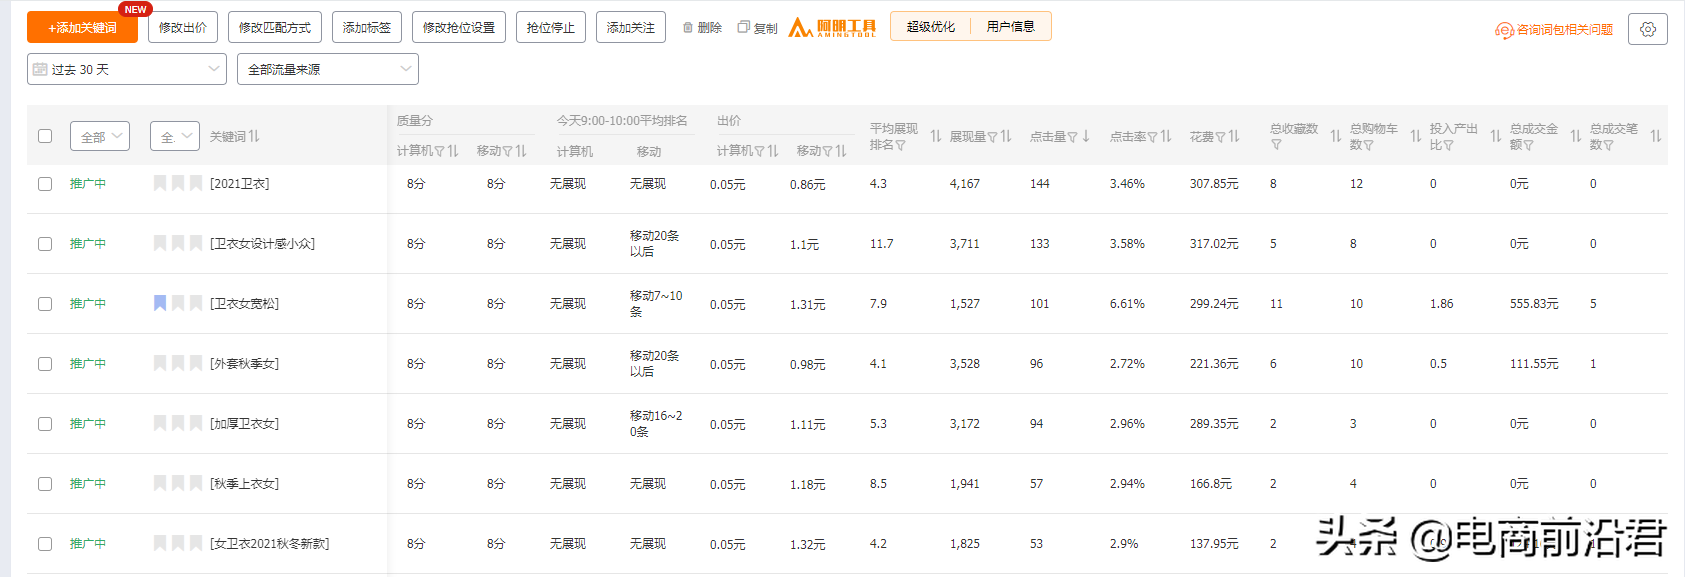1685x577 pixels.
Task: Filter 投入产出比 funnel icon
Action: point(1448,145)
